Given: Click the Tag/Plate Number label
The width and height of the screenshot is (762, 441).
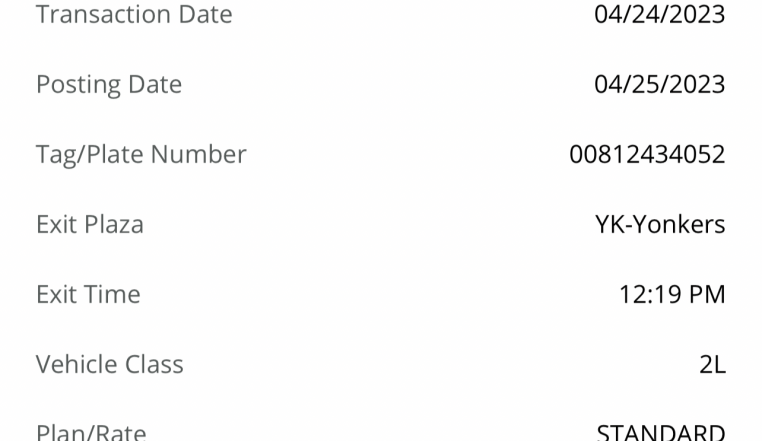Looking at the screenshot, I should click(x=141, y=155).
